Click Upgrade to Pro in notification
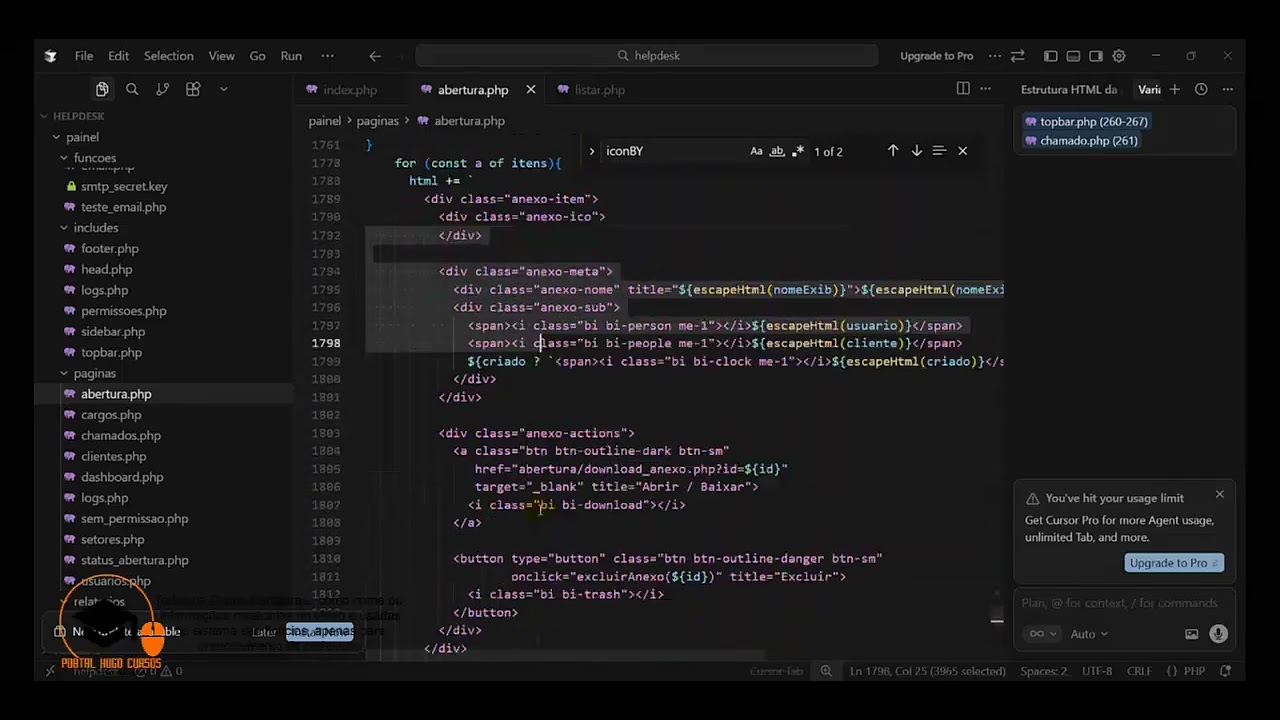 pyautogui.click(x=1174, y=563)
